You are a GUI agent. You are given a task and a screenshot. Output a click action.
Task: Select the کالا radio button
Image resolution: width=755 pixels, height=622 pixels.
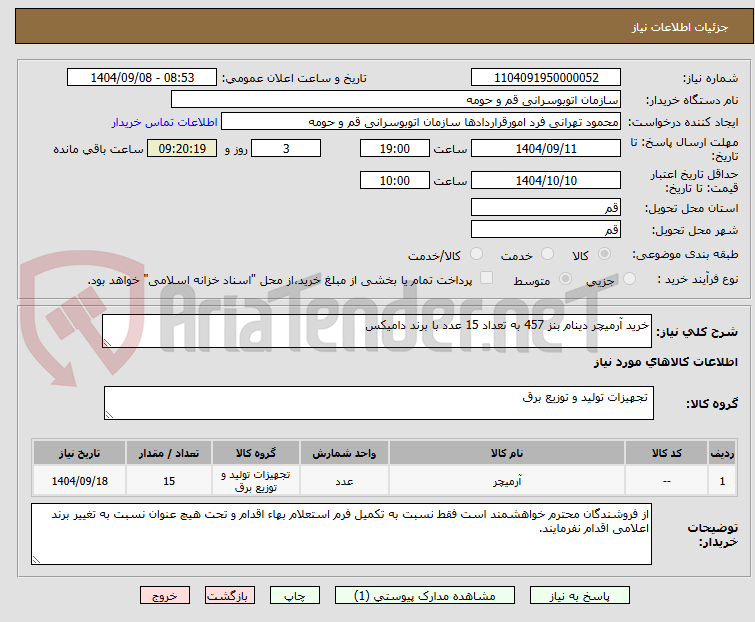[604, 254]
